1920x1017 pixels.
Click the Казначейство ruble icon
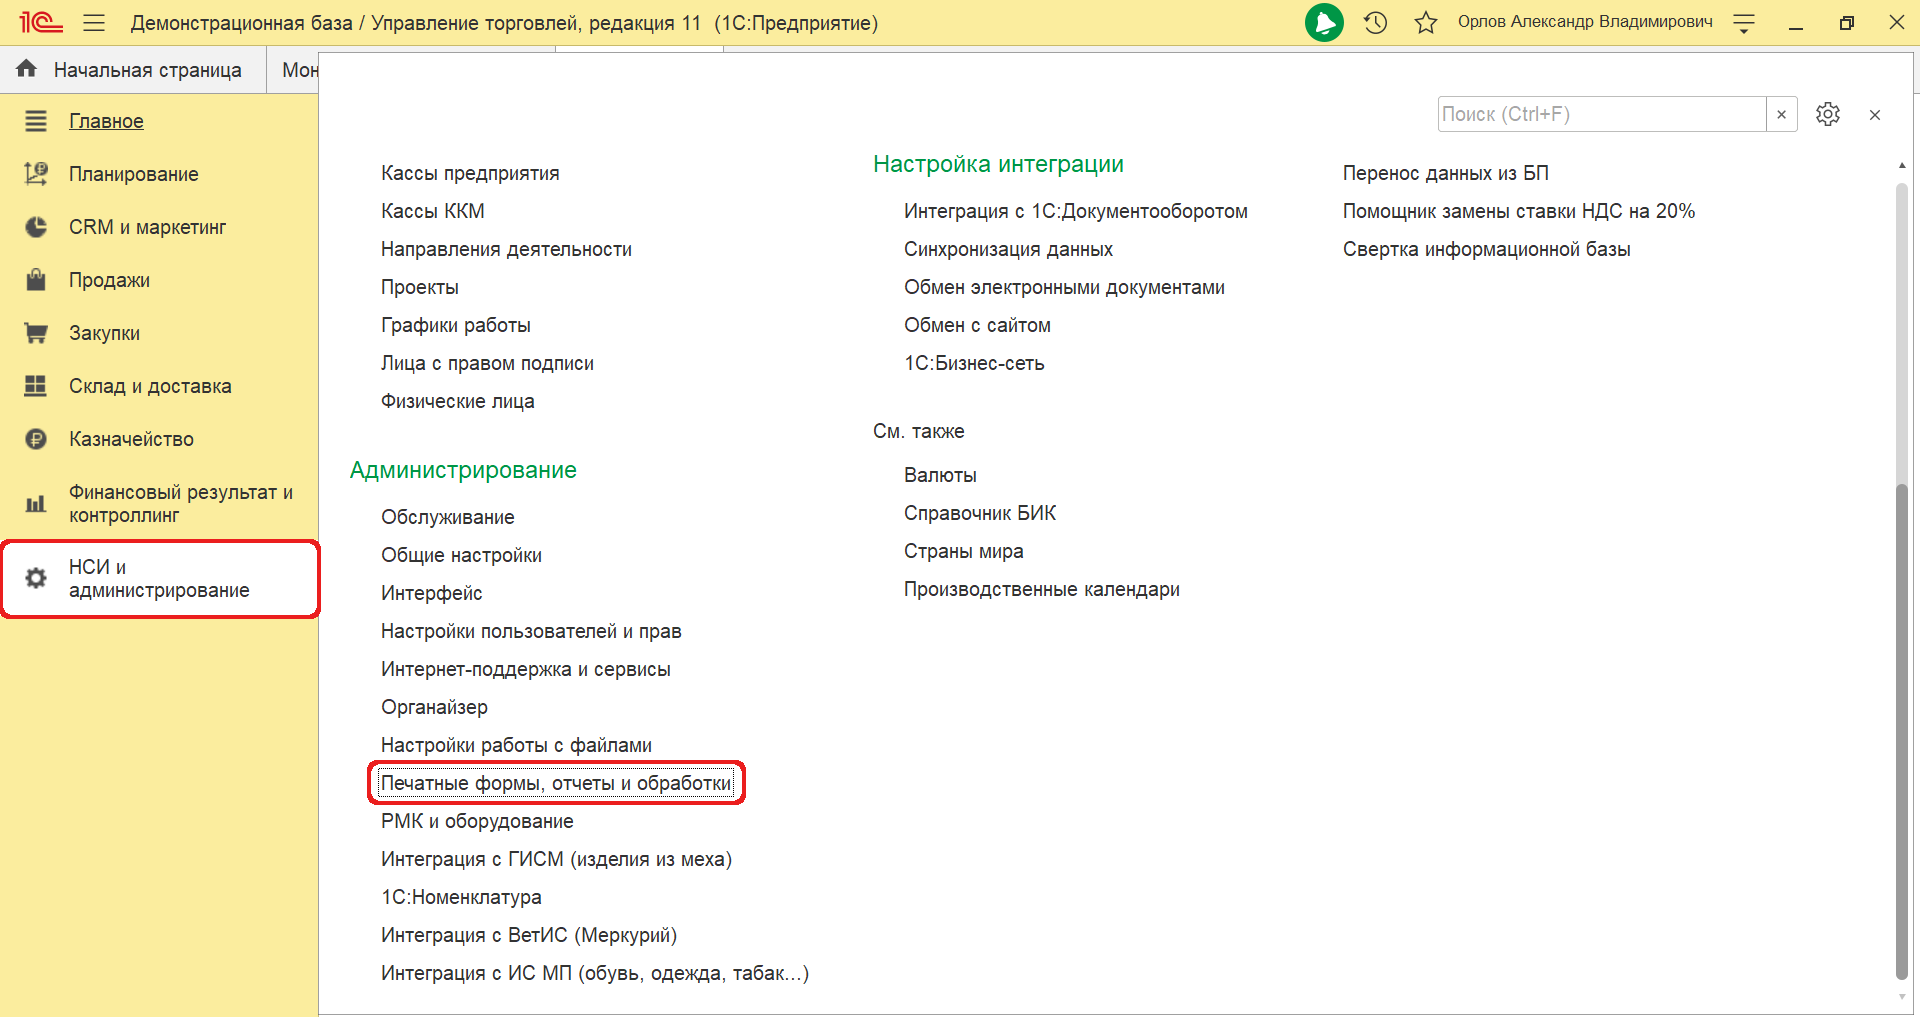click(36, 439)
